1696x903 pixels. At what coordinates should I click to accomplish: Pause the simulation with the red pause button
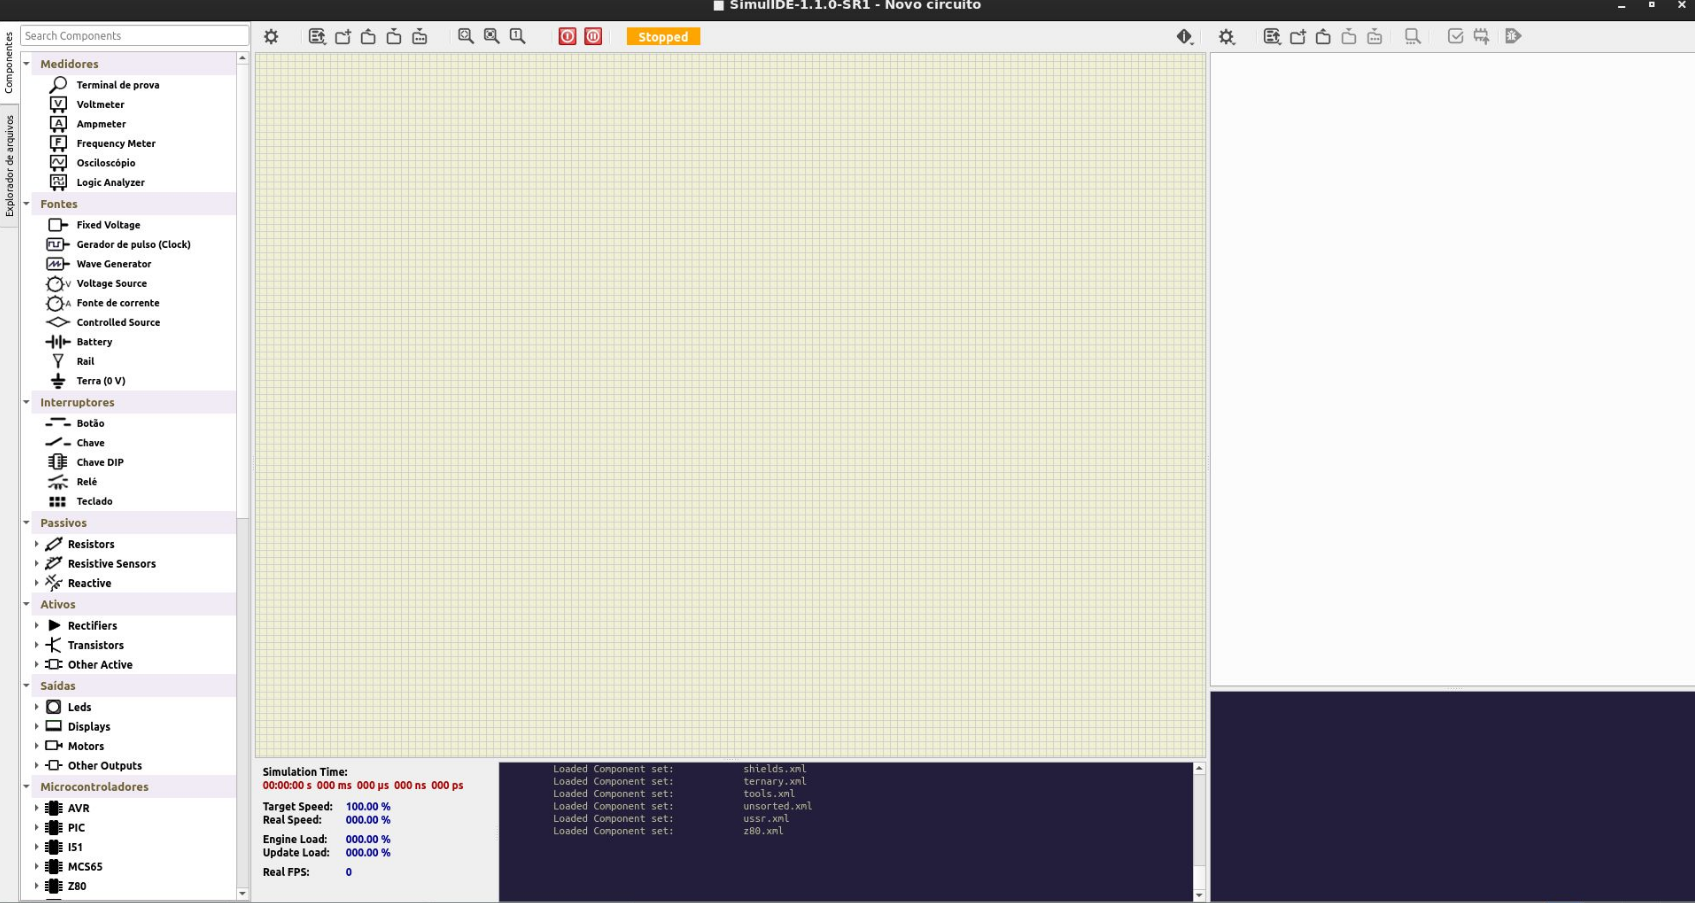593,36
